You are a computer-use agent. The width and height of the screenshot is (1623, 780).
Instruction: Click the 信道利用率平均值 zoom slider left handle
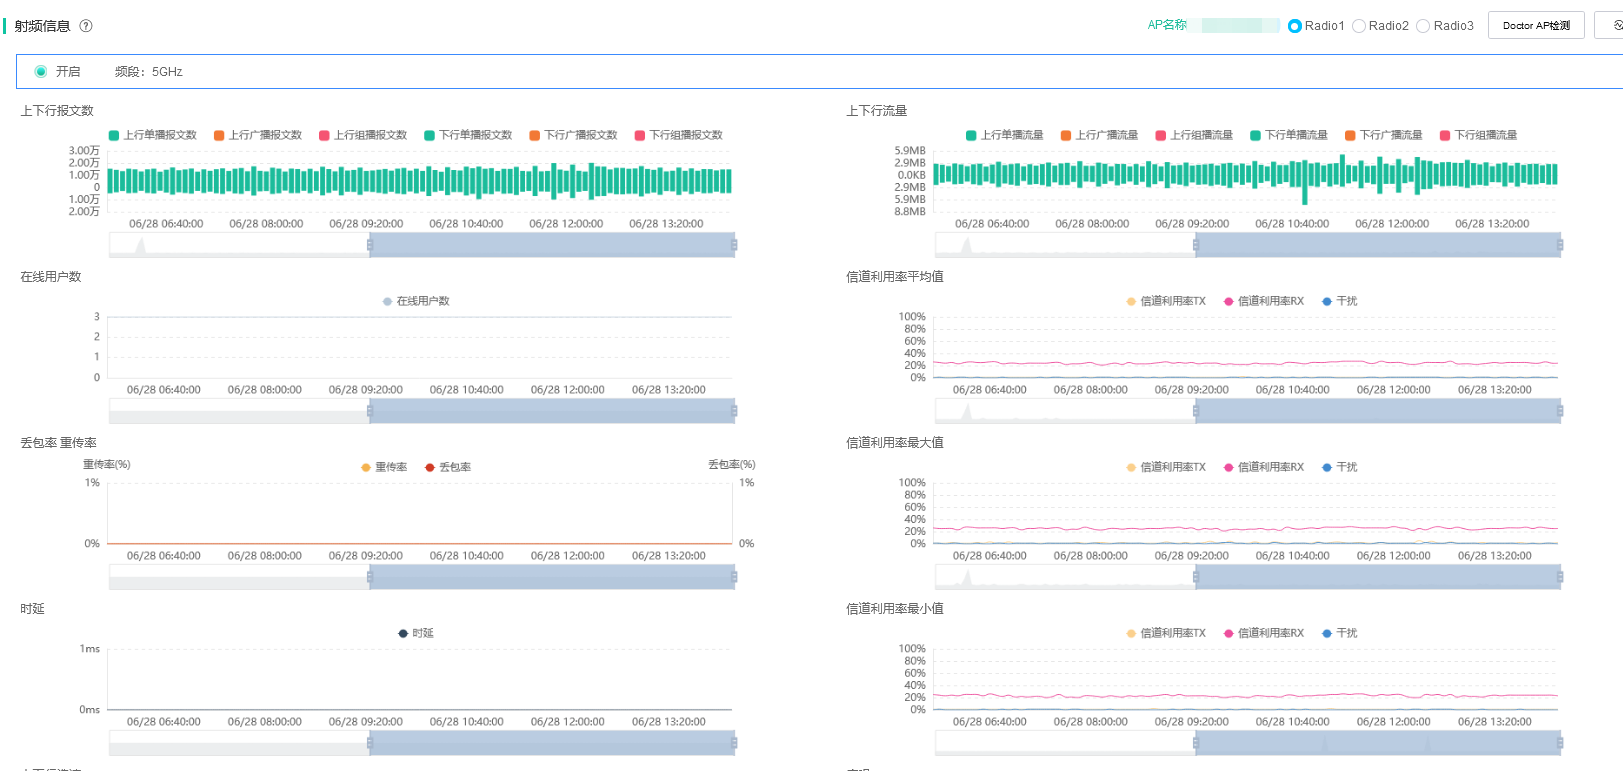pyautogui.click(x=1196, y=411)
